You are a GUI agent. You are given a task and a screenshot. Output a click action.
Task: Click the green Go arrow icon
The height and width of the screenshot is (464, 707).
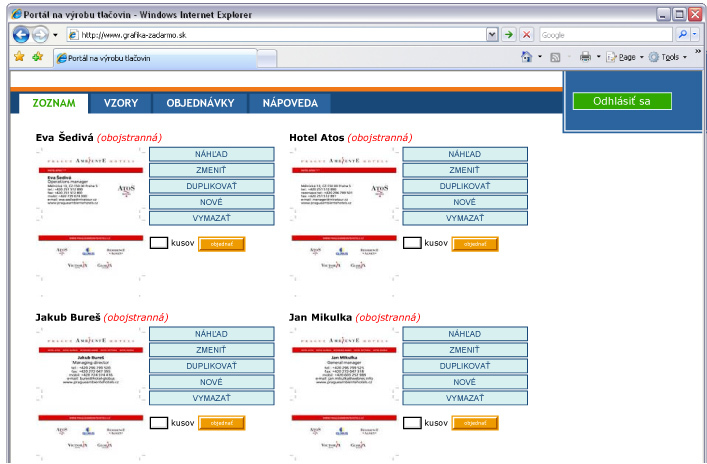pyautogui.click(x=509, y=35)
